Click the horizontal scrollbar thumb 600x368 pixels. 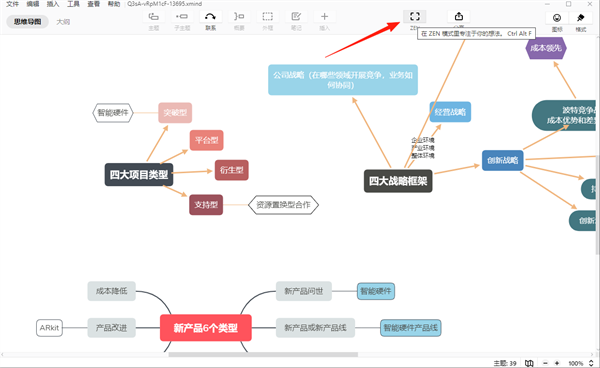point(263,355)
